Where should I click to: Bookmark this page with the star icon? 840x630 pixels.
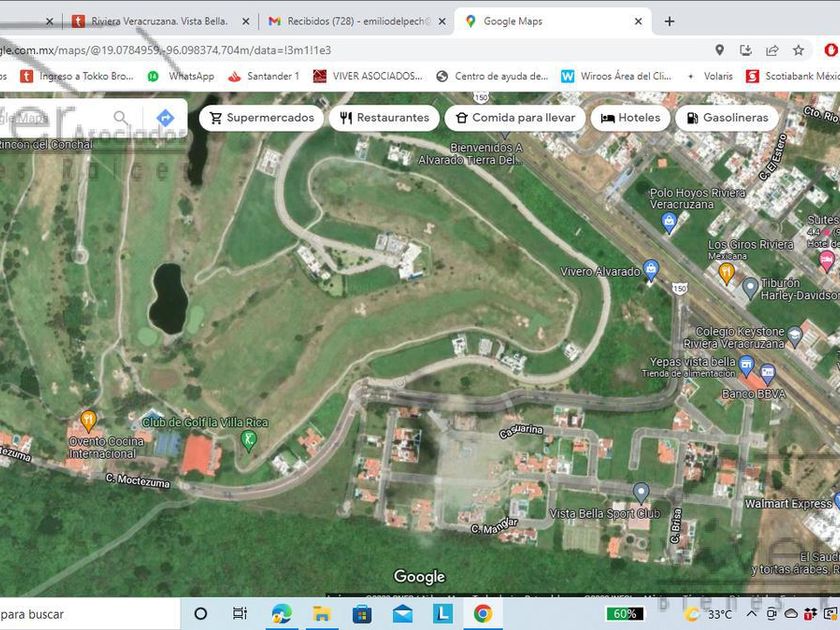[798, 50]
